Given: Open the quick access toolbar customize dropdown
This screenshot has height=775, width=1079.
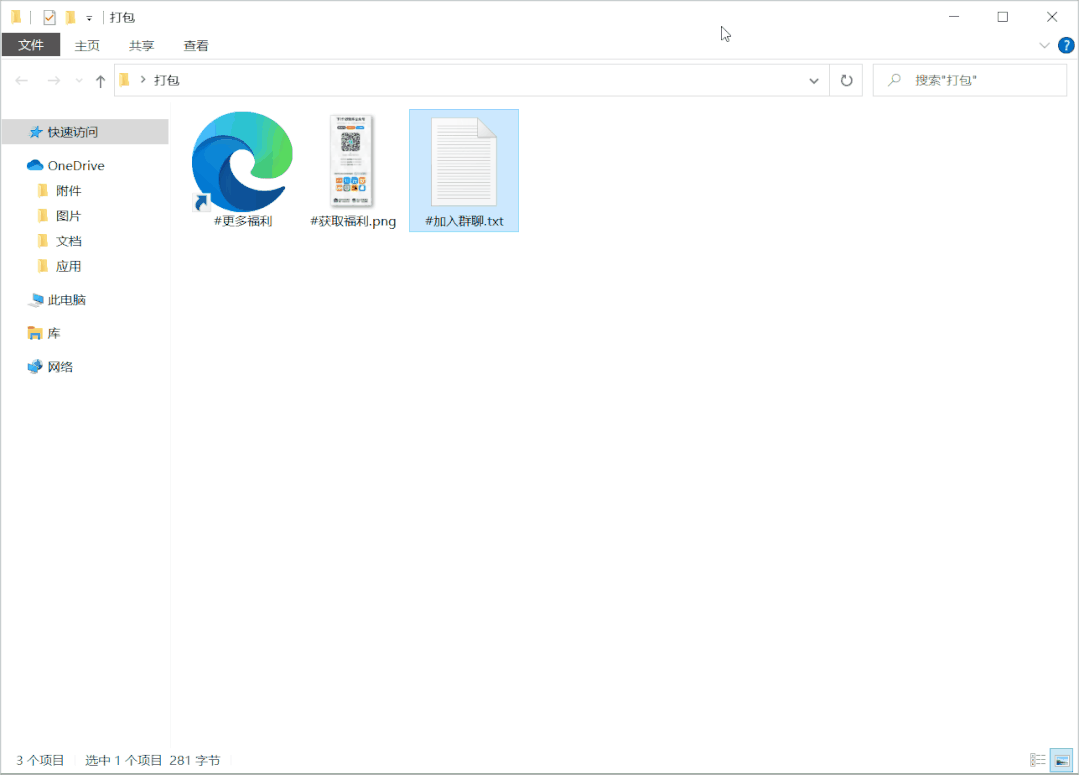Looking at the screenshot, I should (x=89, y=19).
